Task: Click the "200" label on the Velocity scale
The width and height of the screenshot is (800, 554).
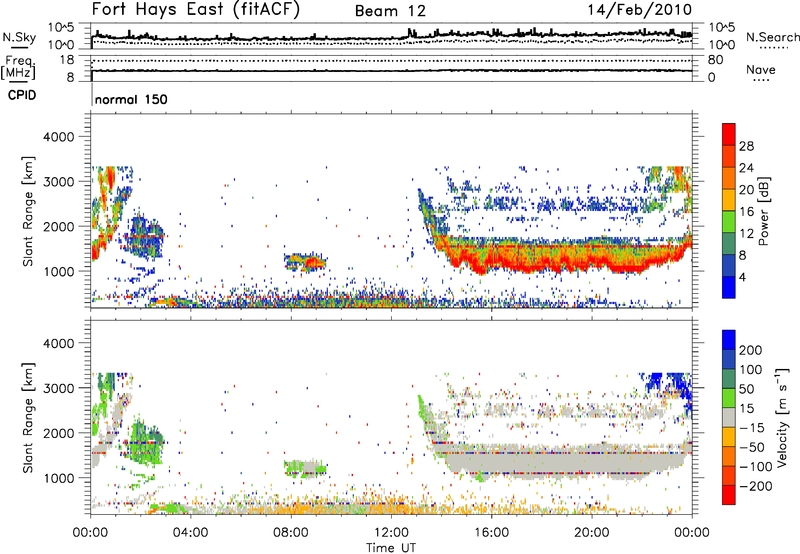Action: click(751, 350)
